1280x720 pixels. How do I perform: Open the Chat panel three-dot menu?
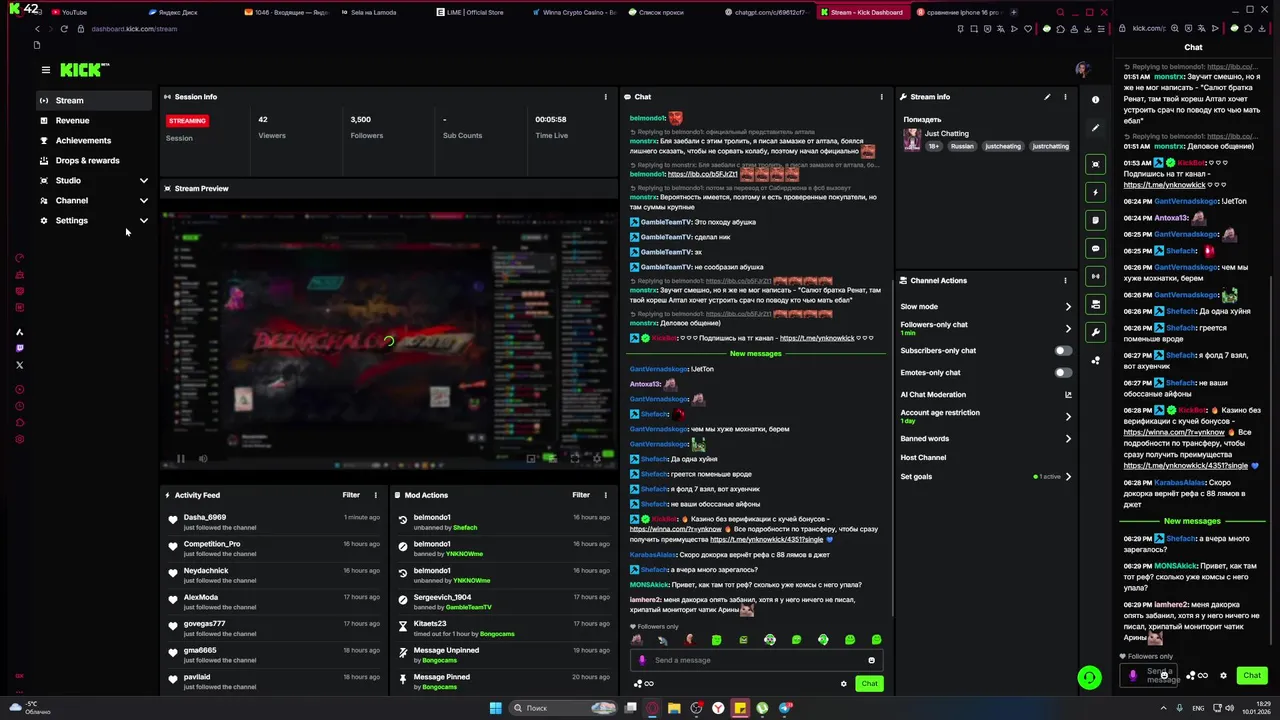[x=881, y=97]
